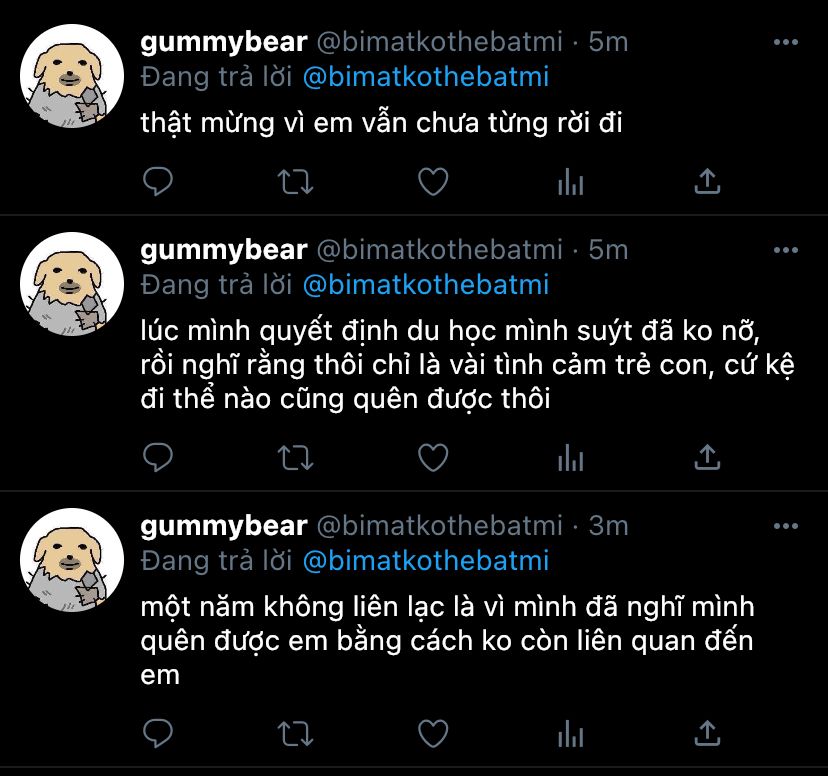The height and width of the screenshot is (776, 828).
Task: Open more options for the 3m tweet
Action: [x=786, y=526]
